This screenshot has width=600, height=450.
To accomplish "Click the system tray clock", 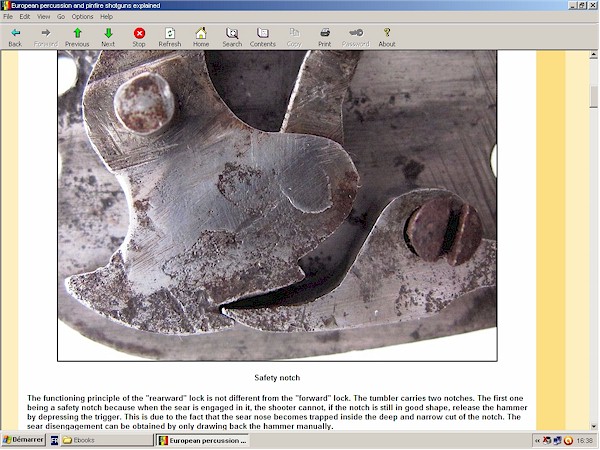I will click(585, 441).
